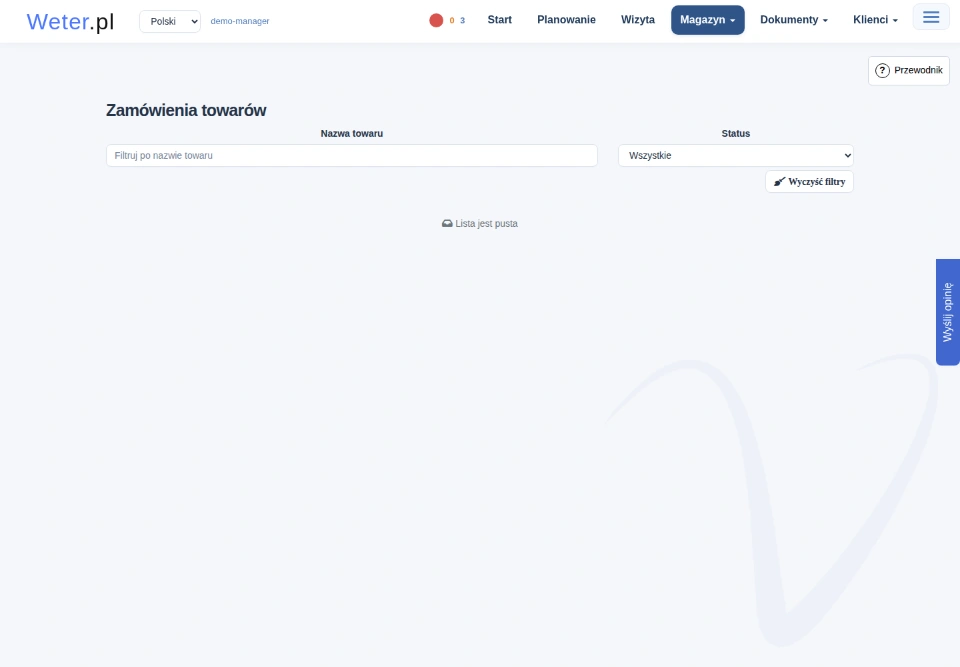Click the Wyczyść filtry button
960x667 pixels.
point(809,181)
